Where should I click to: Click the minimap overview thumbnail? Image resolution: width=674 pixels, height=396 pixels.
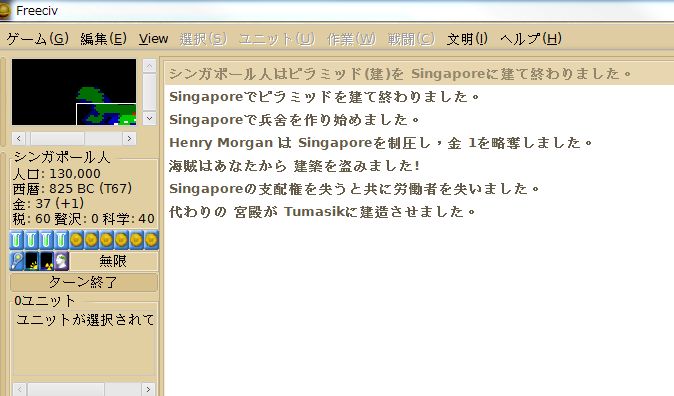(x=74, y=92)
